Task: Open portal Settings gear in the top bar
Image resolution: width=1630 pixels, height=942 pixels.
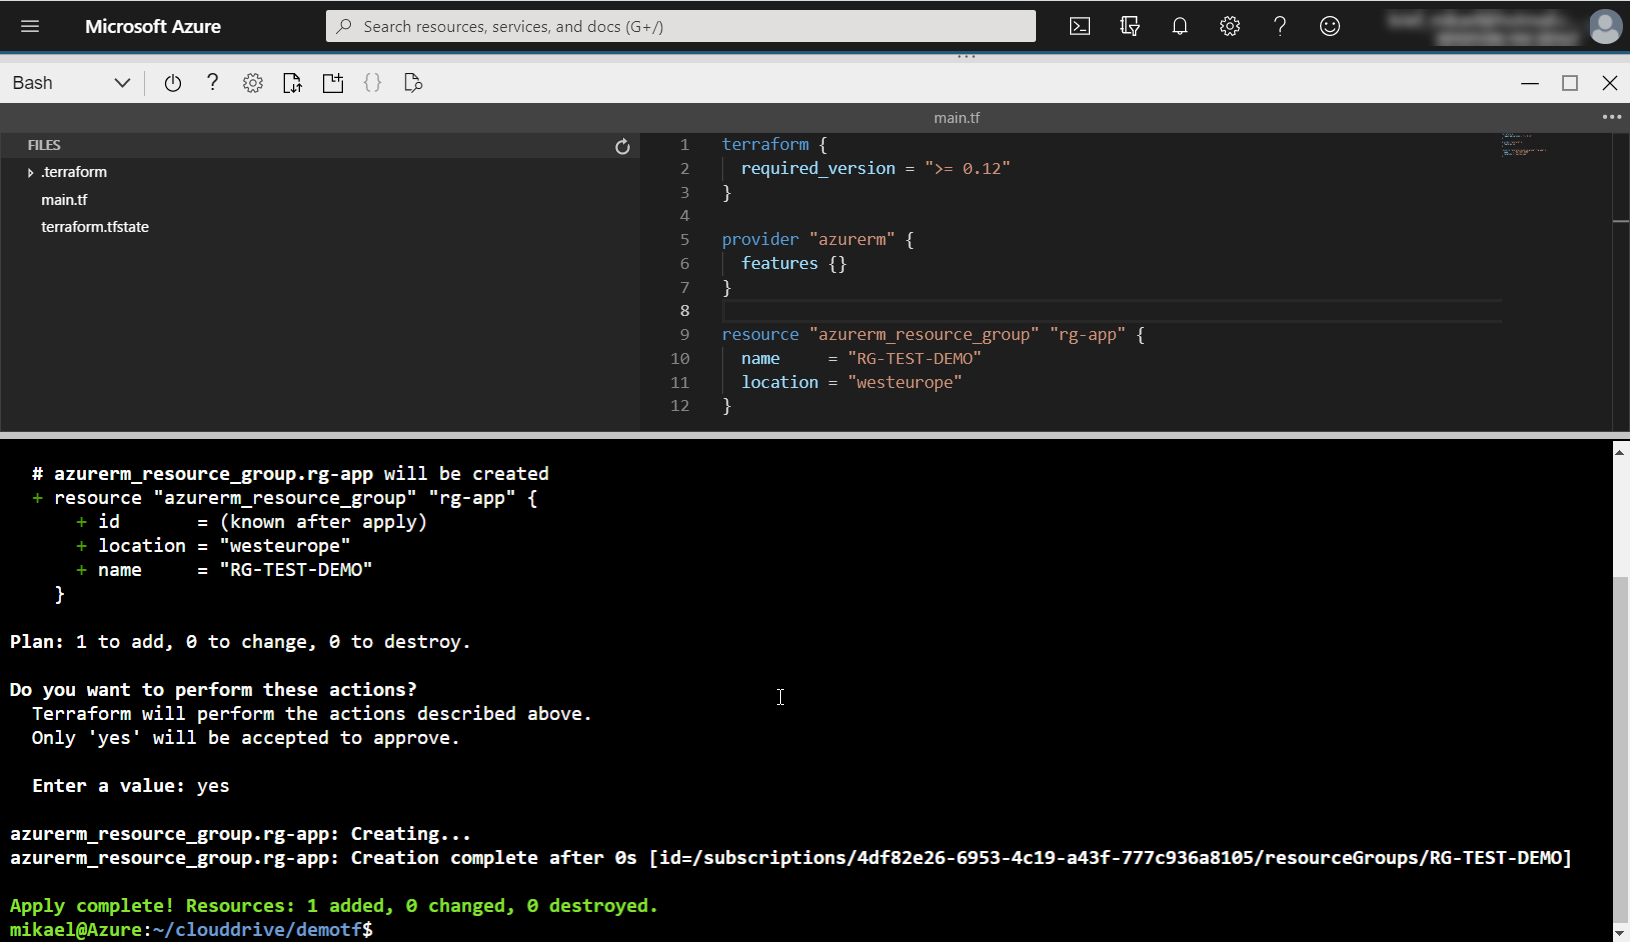Action: click(1230, 27)
